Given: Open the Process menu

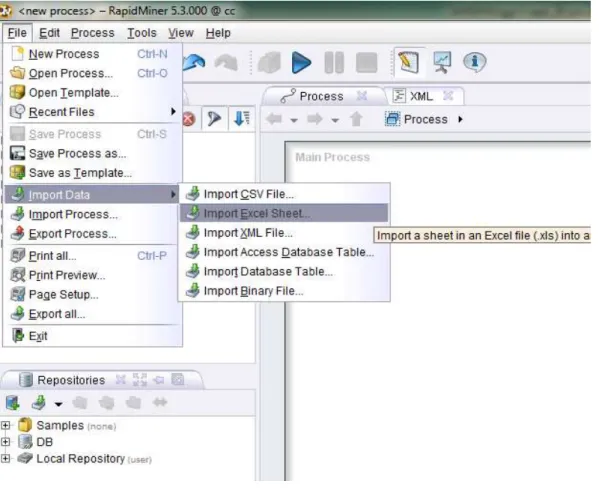Looking at the screenshot, I should 92,33.
